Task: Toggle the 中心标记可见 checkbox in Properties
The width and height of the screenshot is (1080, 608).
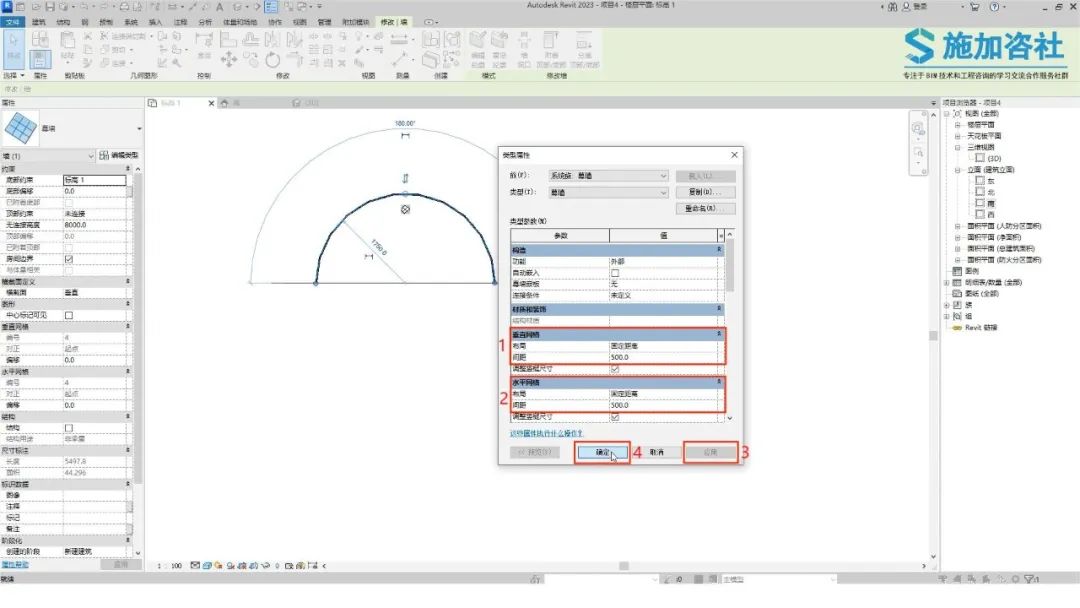Action: pyautogui.click(x=69, y=315)
